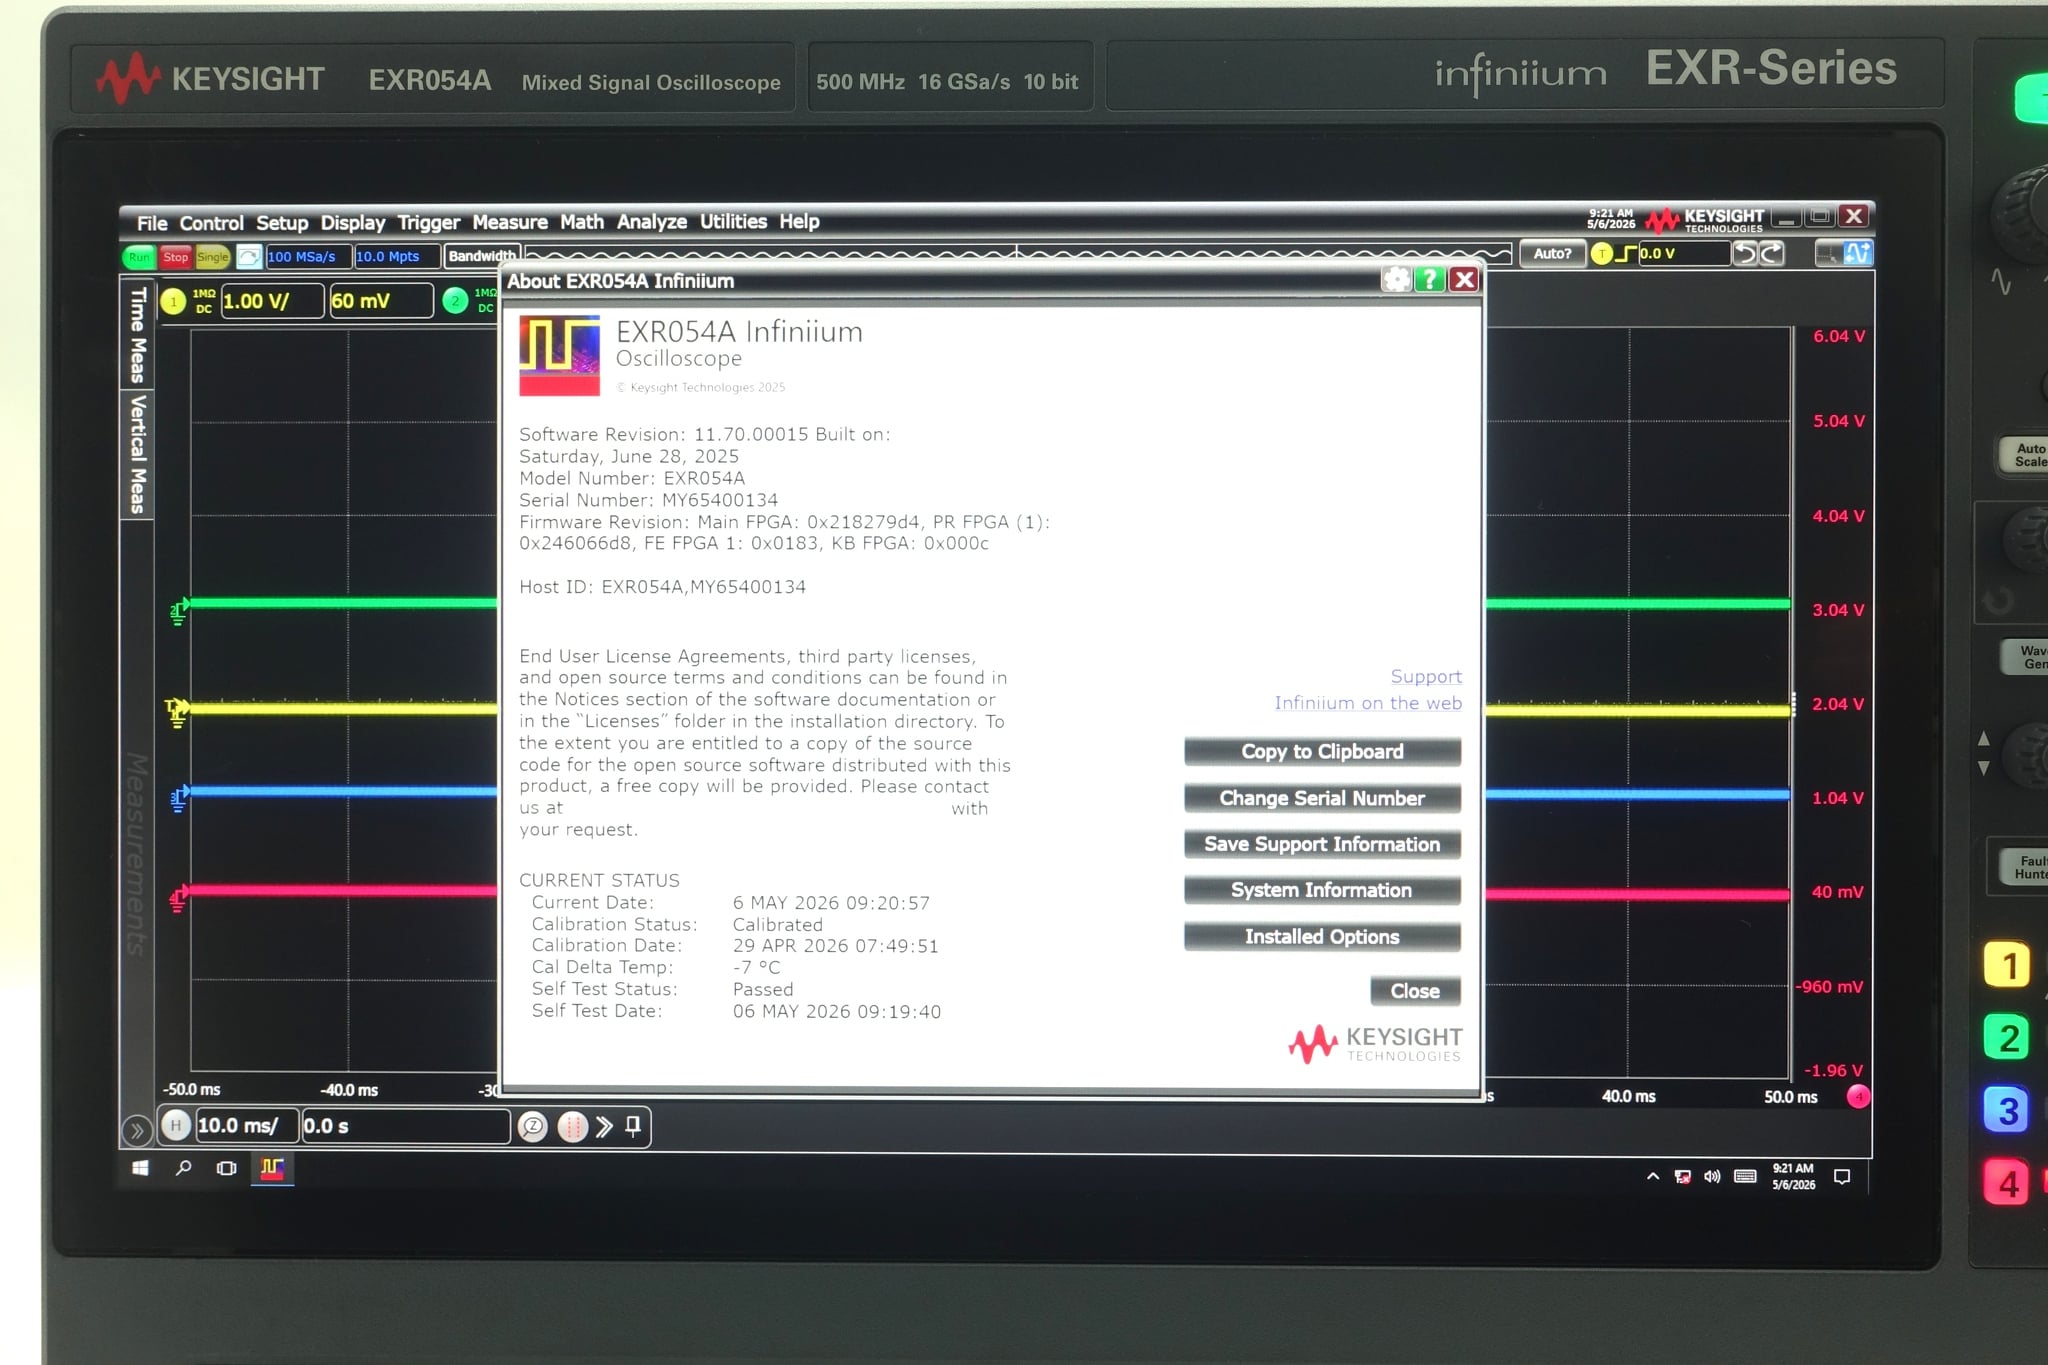The image size is (2048, 1365).
Task: Click the 10.0 ms/ timebase scale field
Action: (x=246, y=1126)
